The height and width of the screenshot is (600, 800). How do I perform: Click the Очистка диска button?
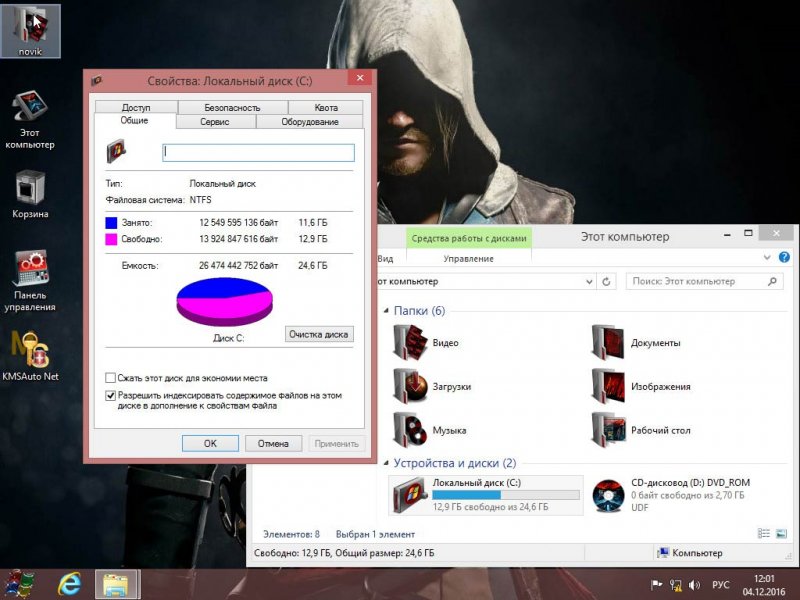[x=319, y=334]
